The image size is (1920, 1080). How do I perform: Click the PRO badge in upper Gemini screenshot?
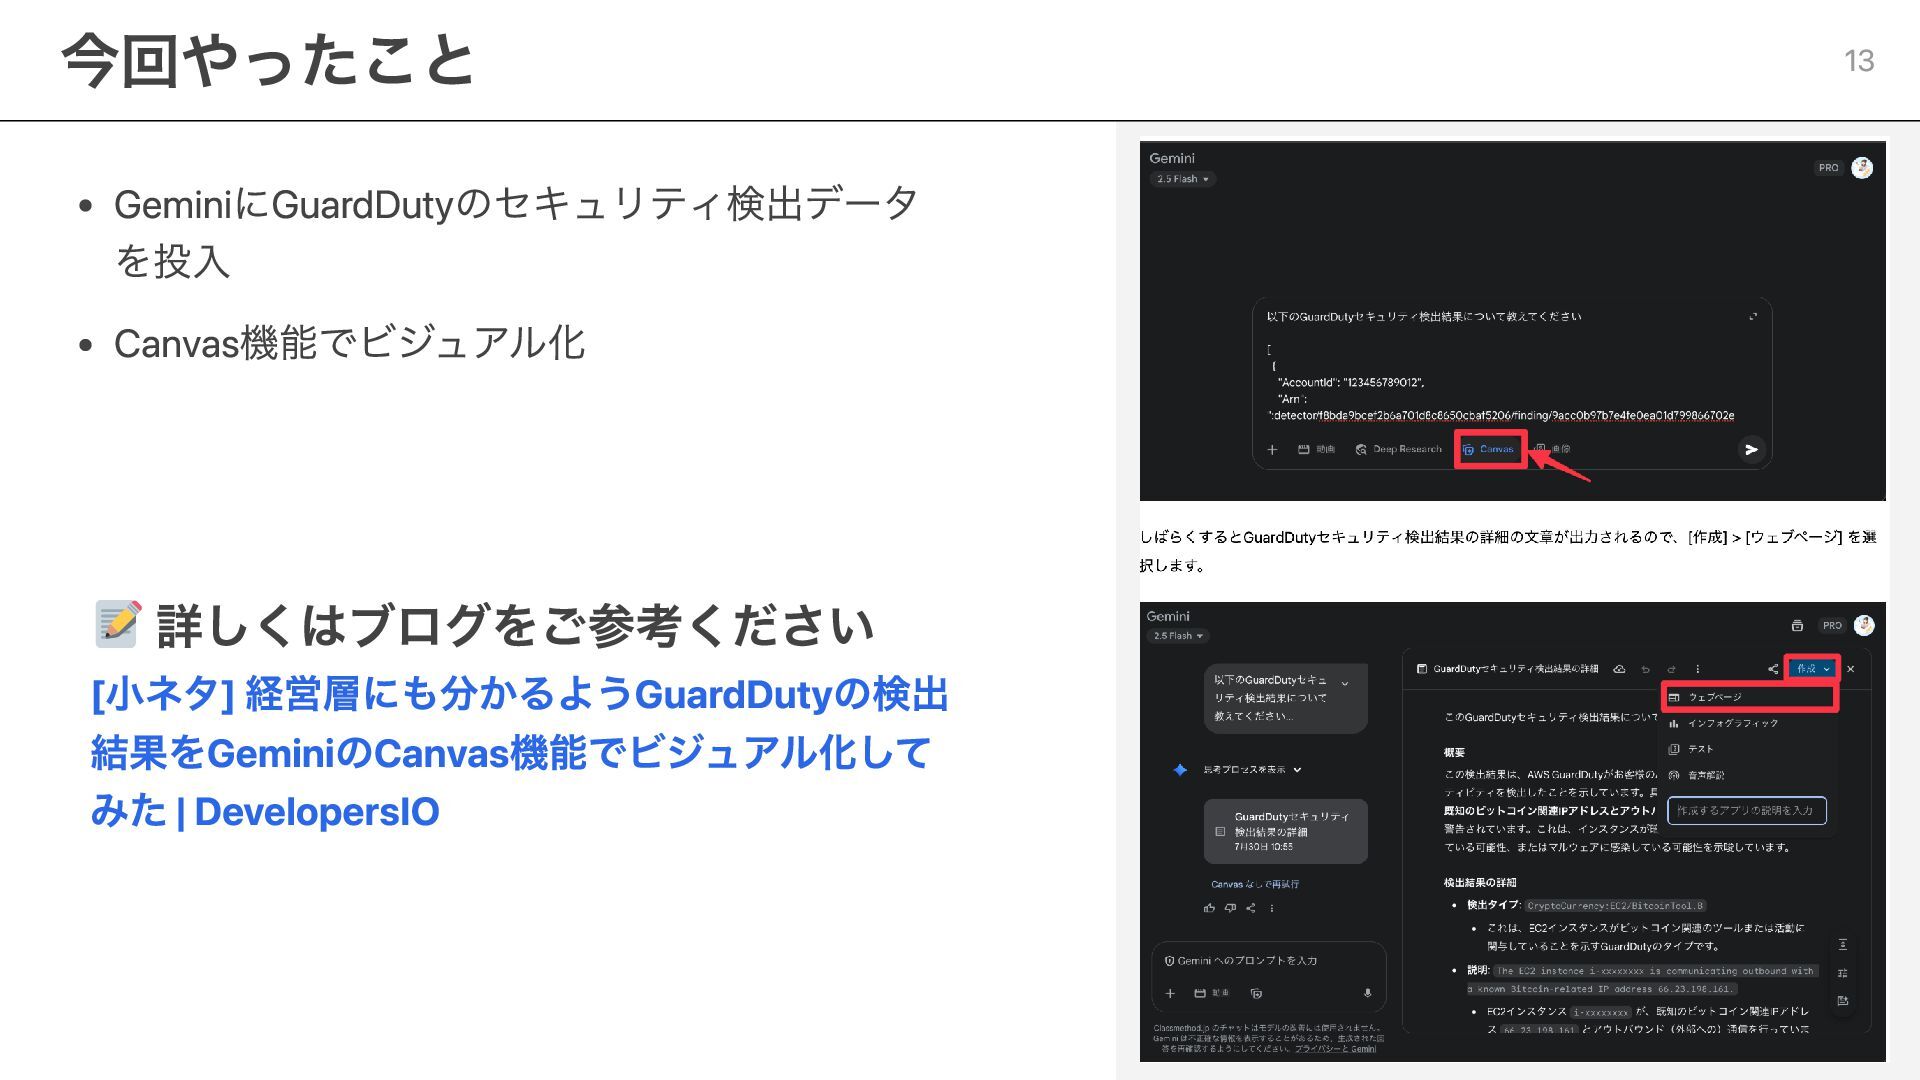click(1828, 168)
